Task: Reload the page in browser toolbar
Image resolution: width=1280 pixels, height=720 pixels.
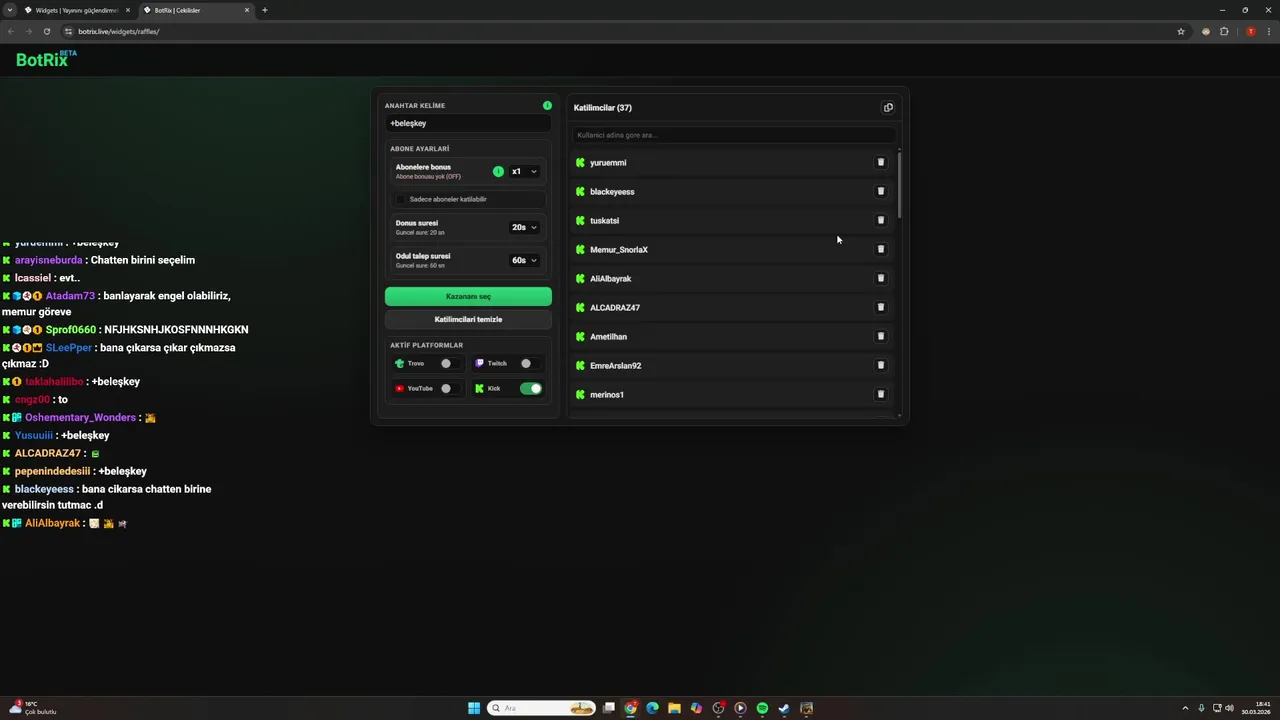Action: [46, 31]
